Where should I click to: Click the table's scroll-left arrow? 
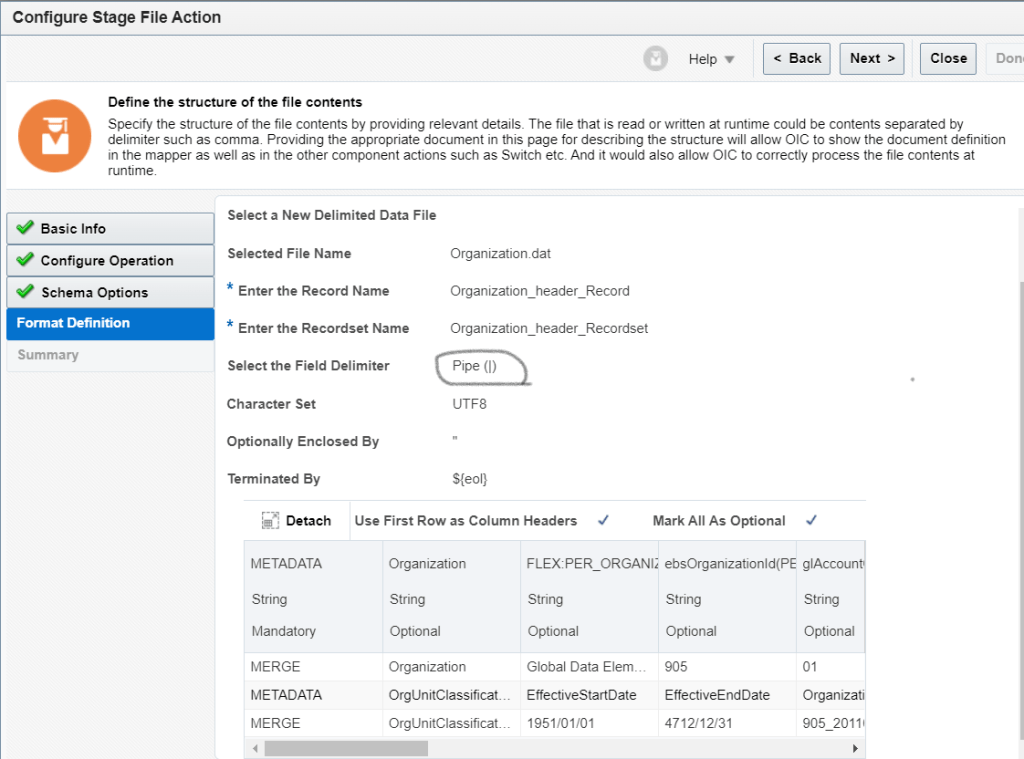tap(254, 748)
